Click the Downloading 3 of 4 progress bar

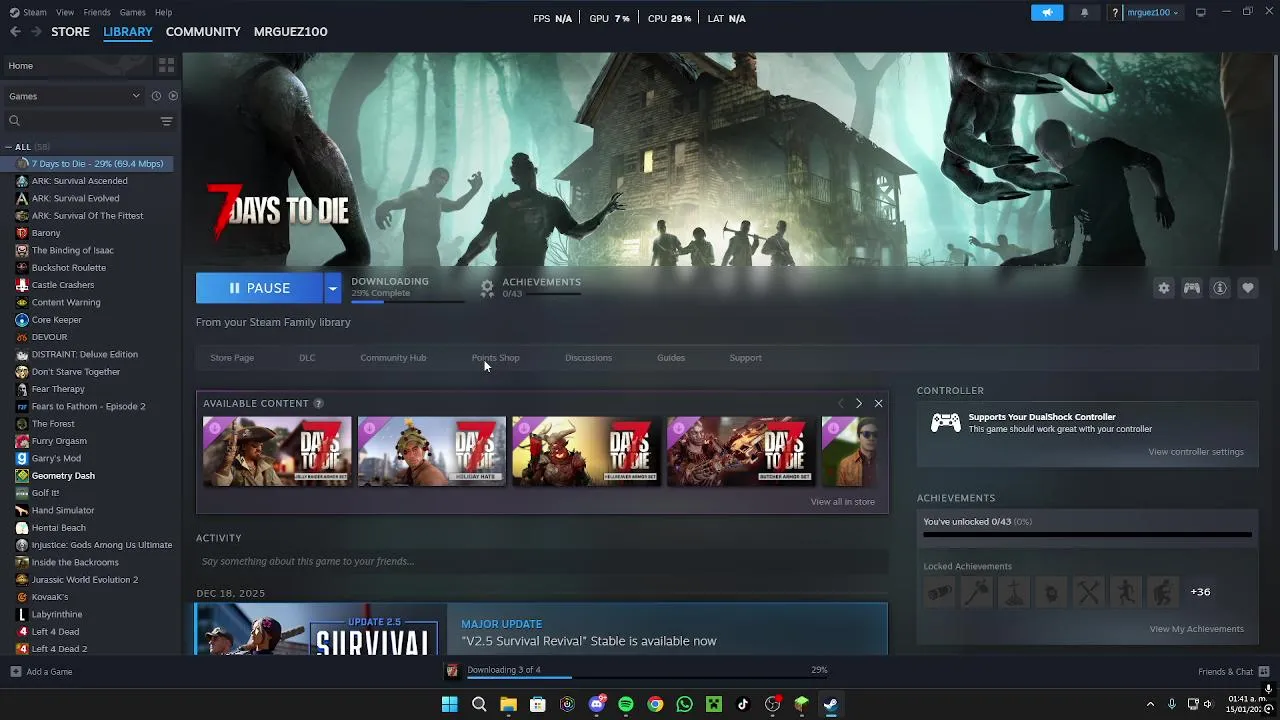coord(647,678)
